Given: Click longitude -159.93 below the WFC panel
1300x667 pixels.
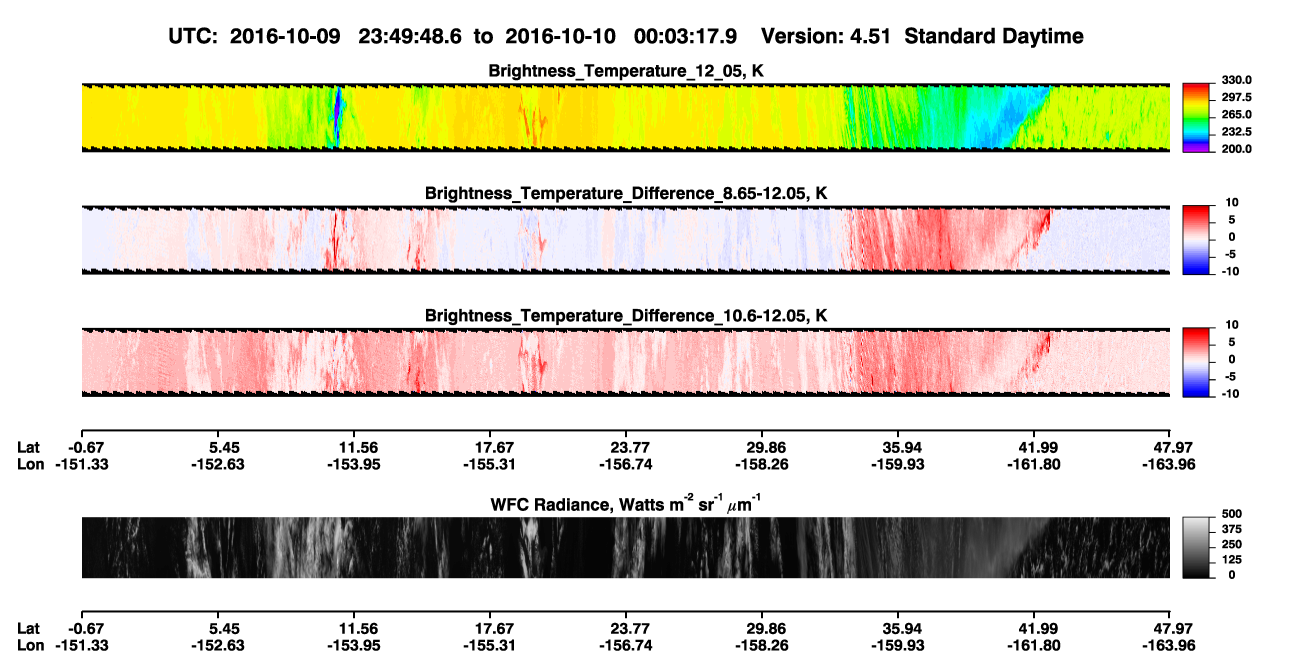Looking at the screenshot, I should (898, 645).
